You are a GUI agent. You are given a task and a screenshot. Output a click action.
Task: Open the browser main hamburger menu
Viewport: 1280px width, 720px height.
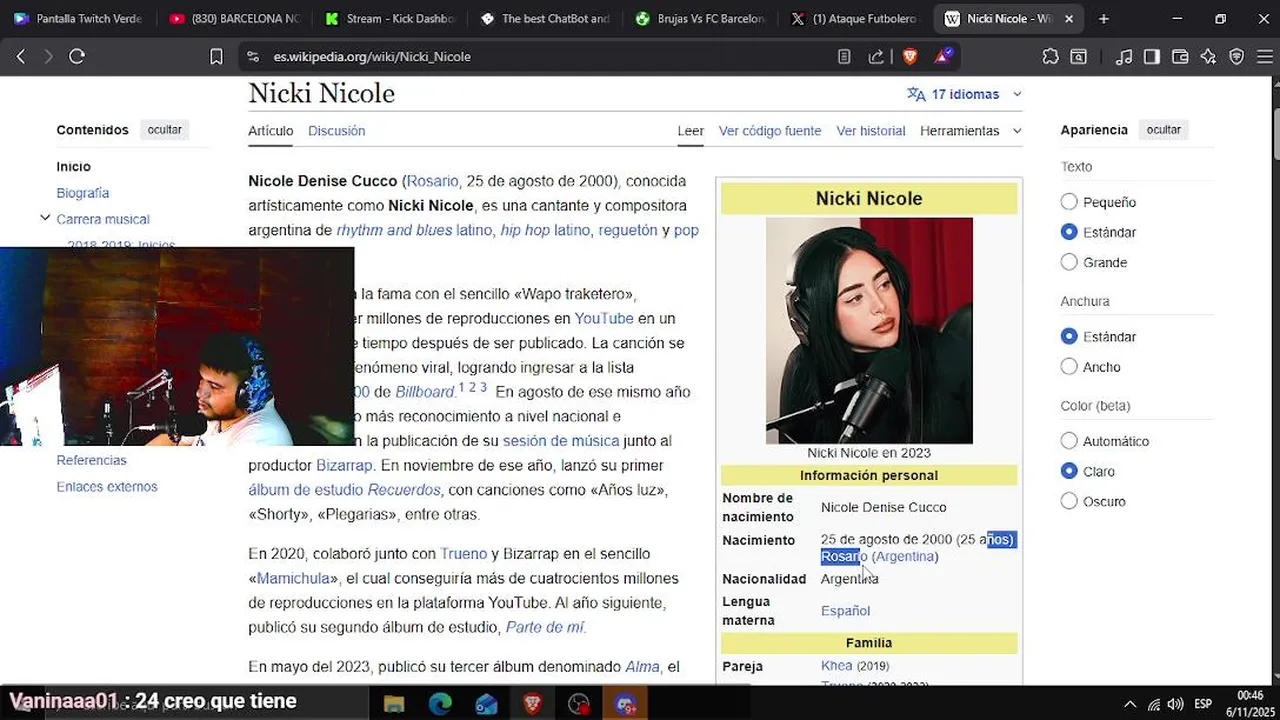point(1264,57)
